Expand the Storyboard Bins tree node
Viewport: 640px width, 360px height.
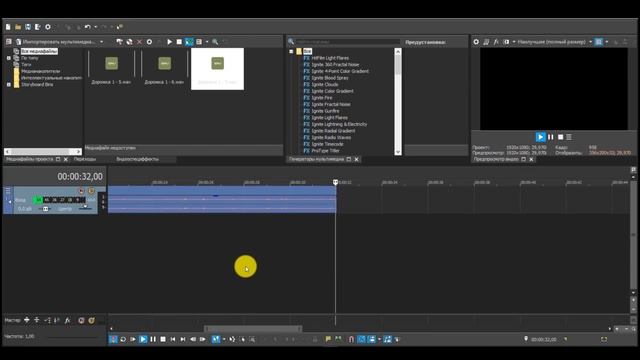click(x=9, y=84)
